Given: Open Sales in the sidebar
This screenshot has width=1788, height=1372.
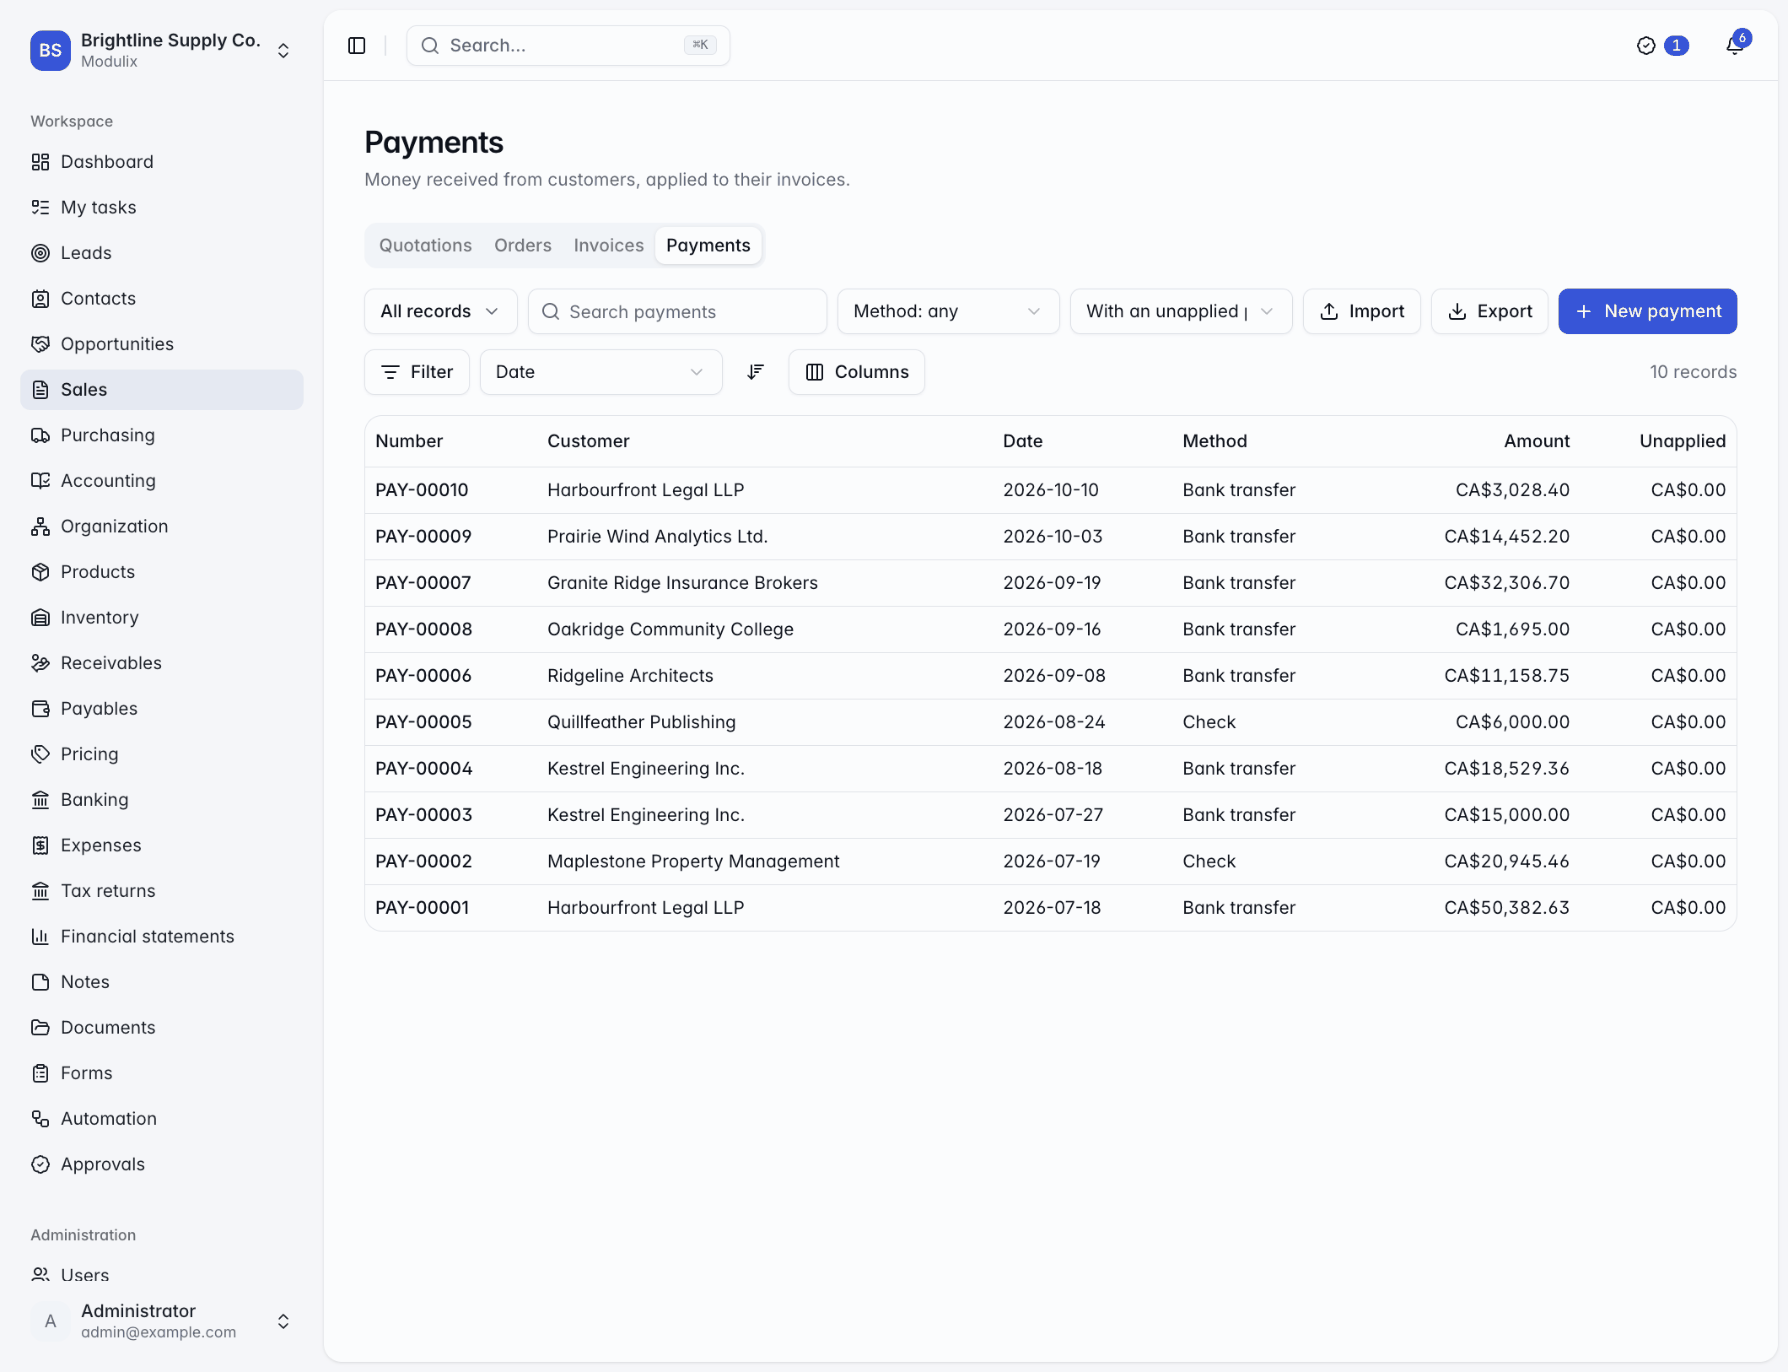Looking at the screenshot, I should tap(162, 389).
